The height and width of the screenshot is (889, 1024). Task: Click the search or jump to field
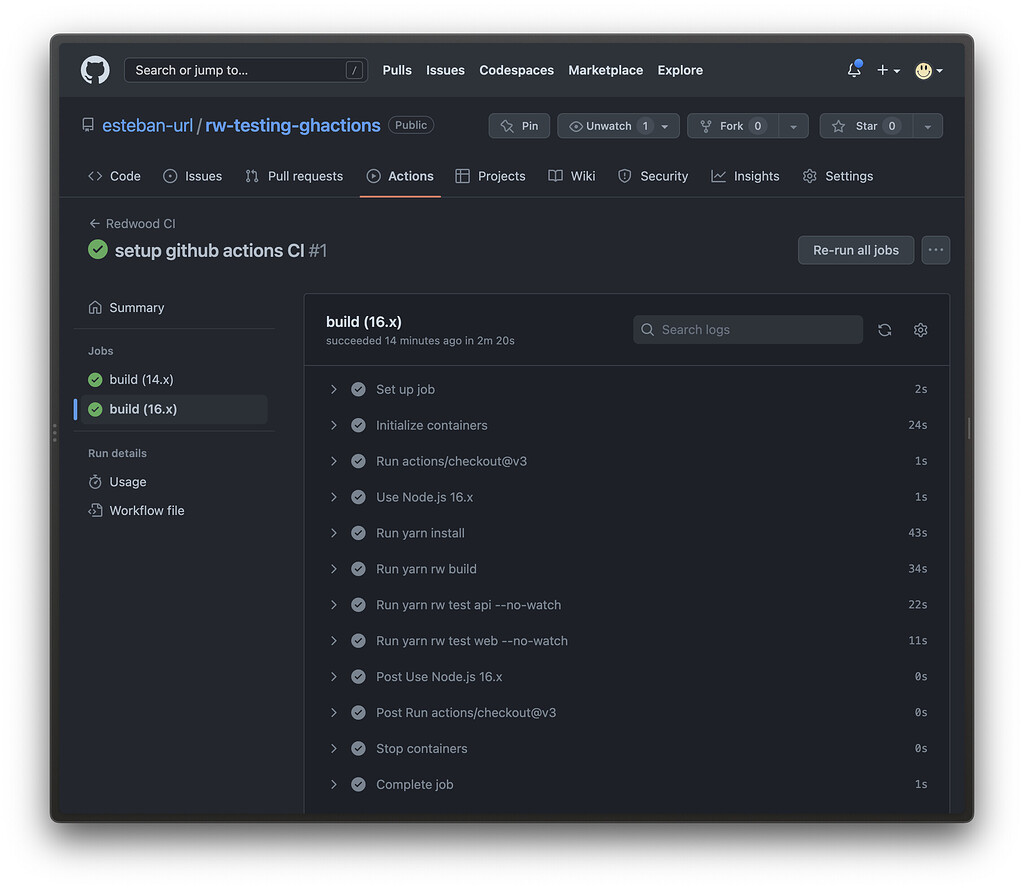pyautogui.click(x=246, y=70)
